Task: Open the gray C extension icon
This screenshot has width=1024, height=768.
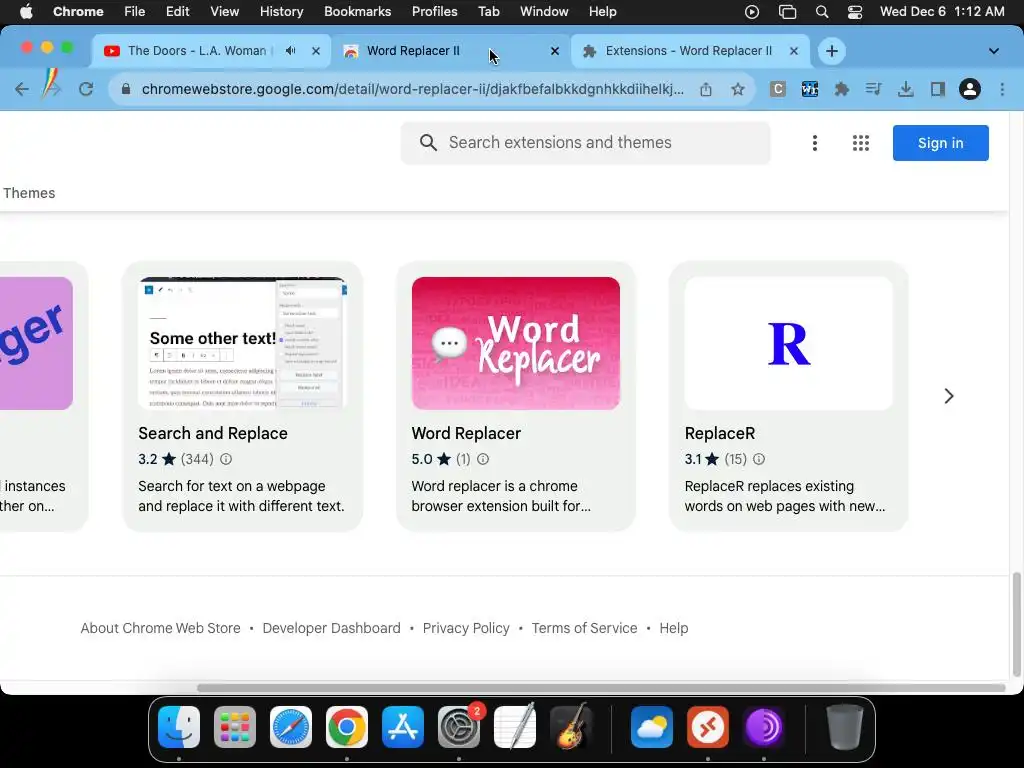Action: [x=777, y=89]
